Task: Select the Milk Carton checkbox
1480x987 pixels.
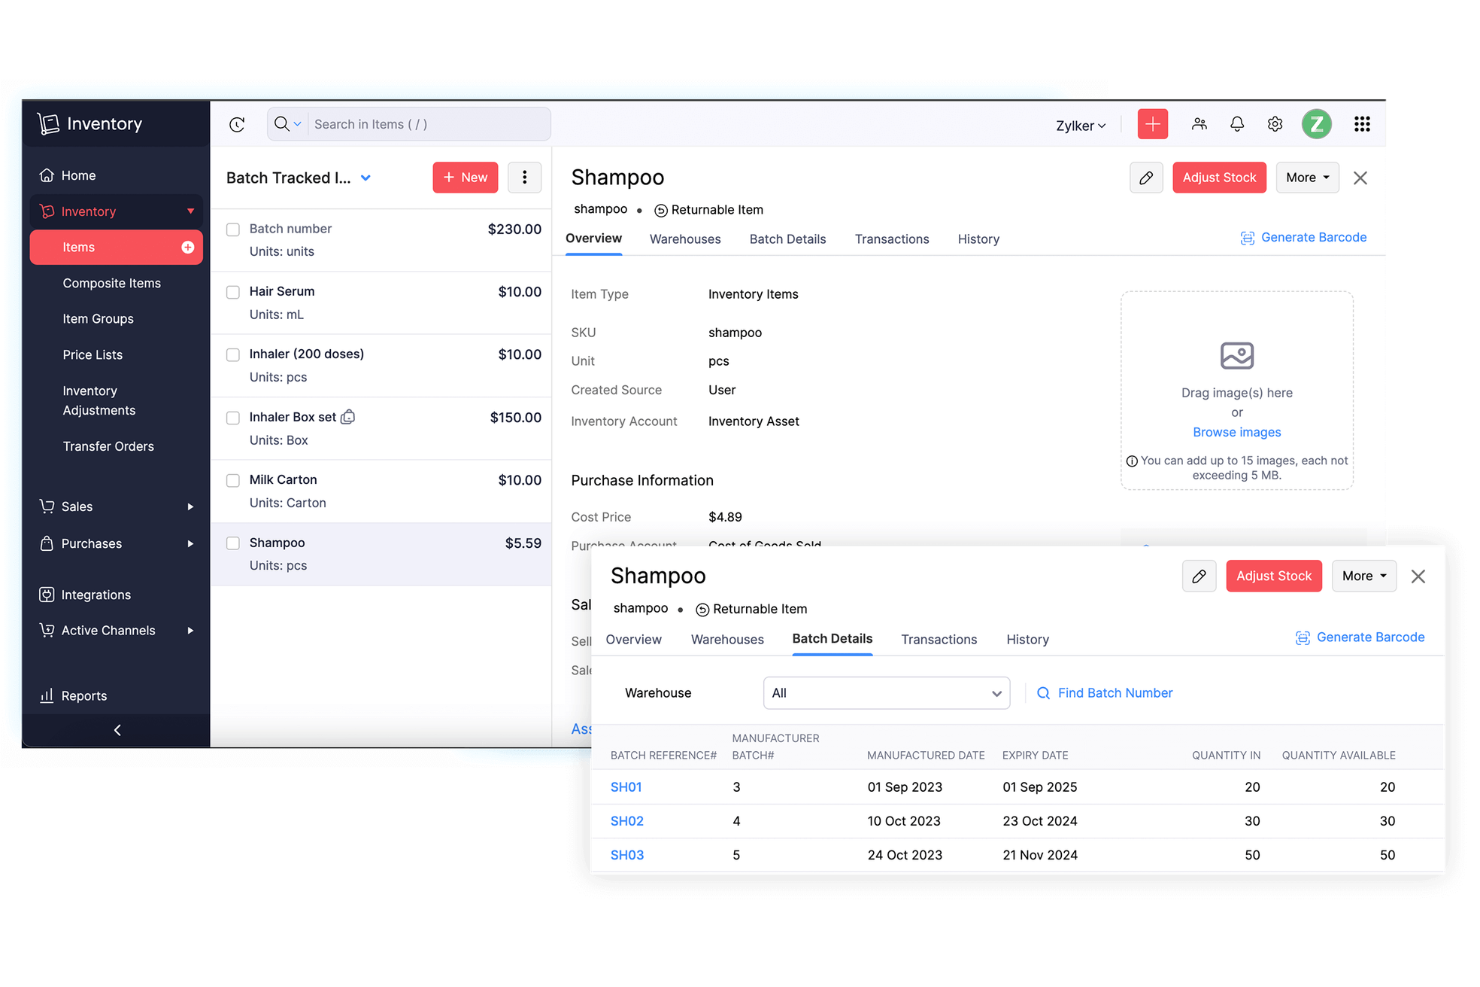Action: (233, 479)
